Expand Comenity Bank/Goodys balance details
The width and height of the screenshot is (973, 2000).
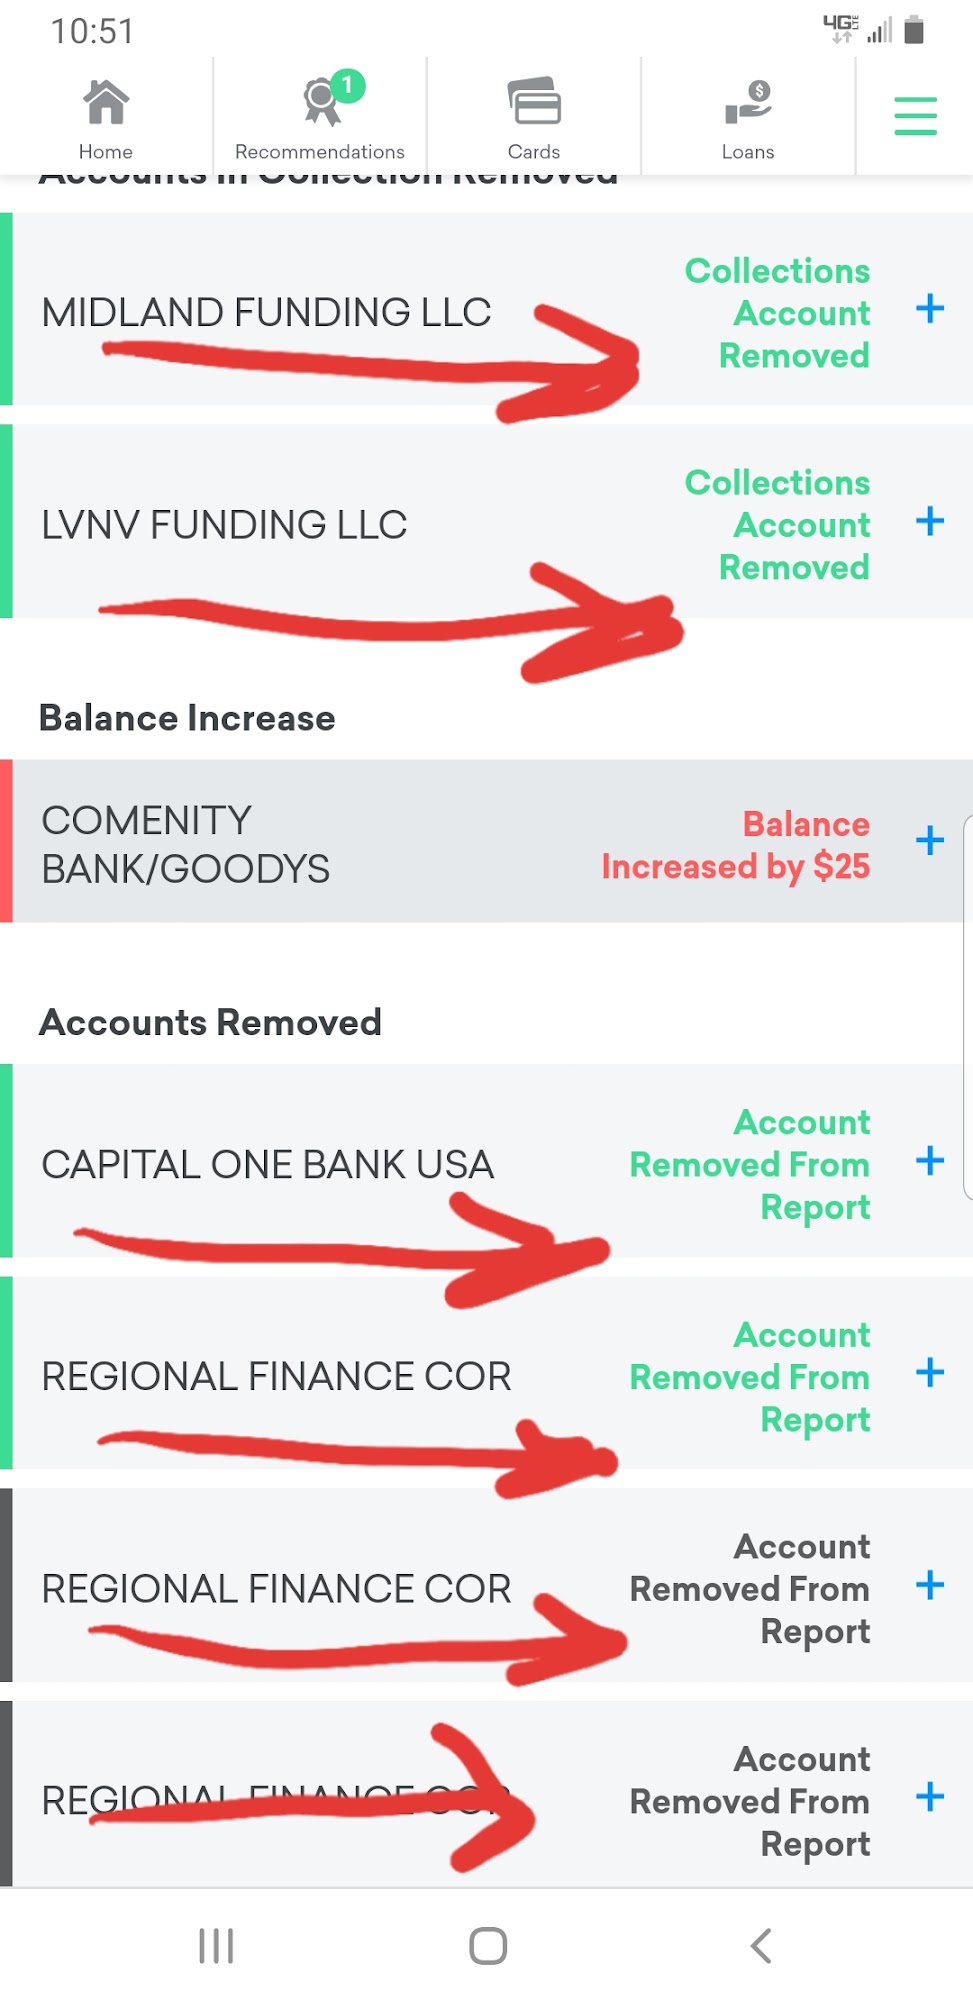930,840
